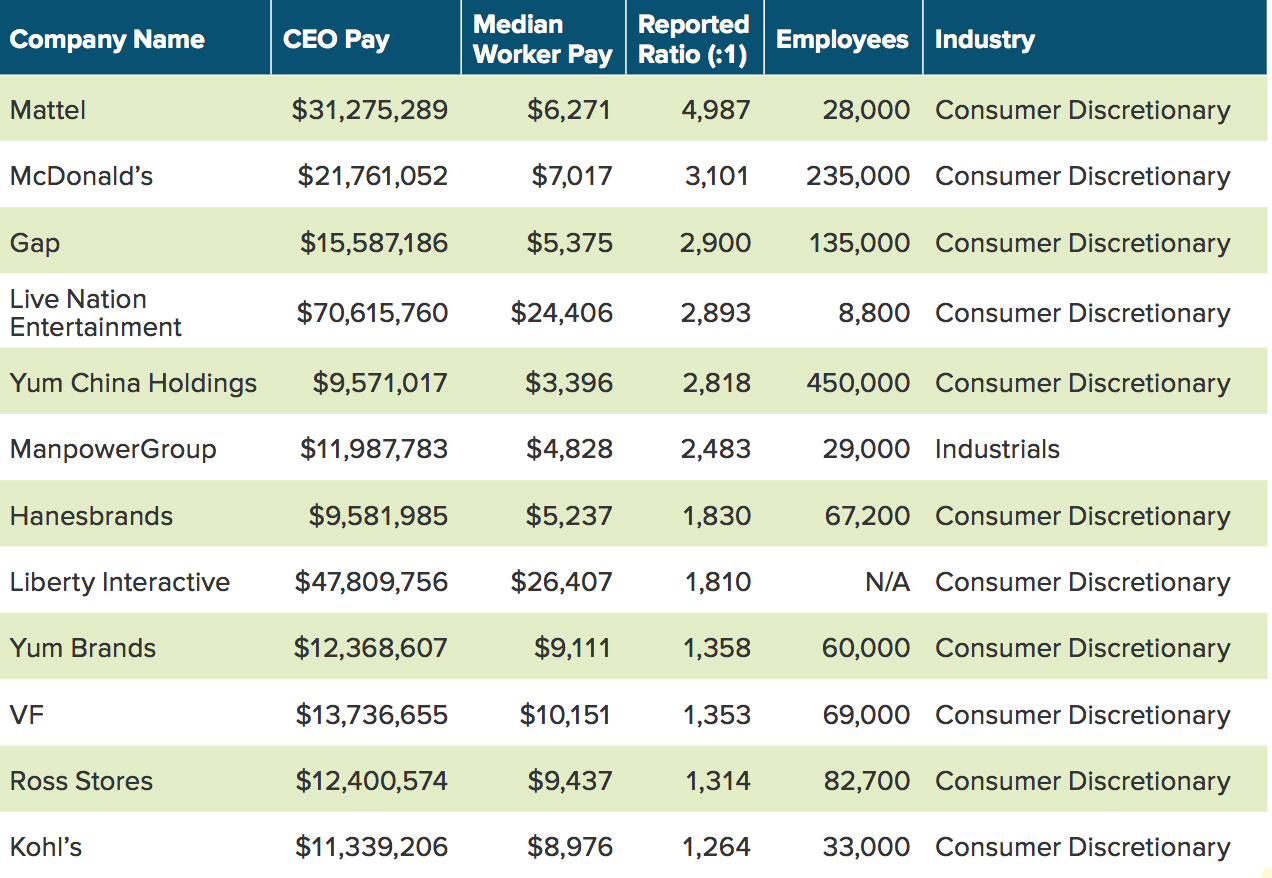Click Liberty Interactive's N/A employees cell
The height and width of the screenshot is (878, 1272).
point(887,582)
